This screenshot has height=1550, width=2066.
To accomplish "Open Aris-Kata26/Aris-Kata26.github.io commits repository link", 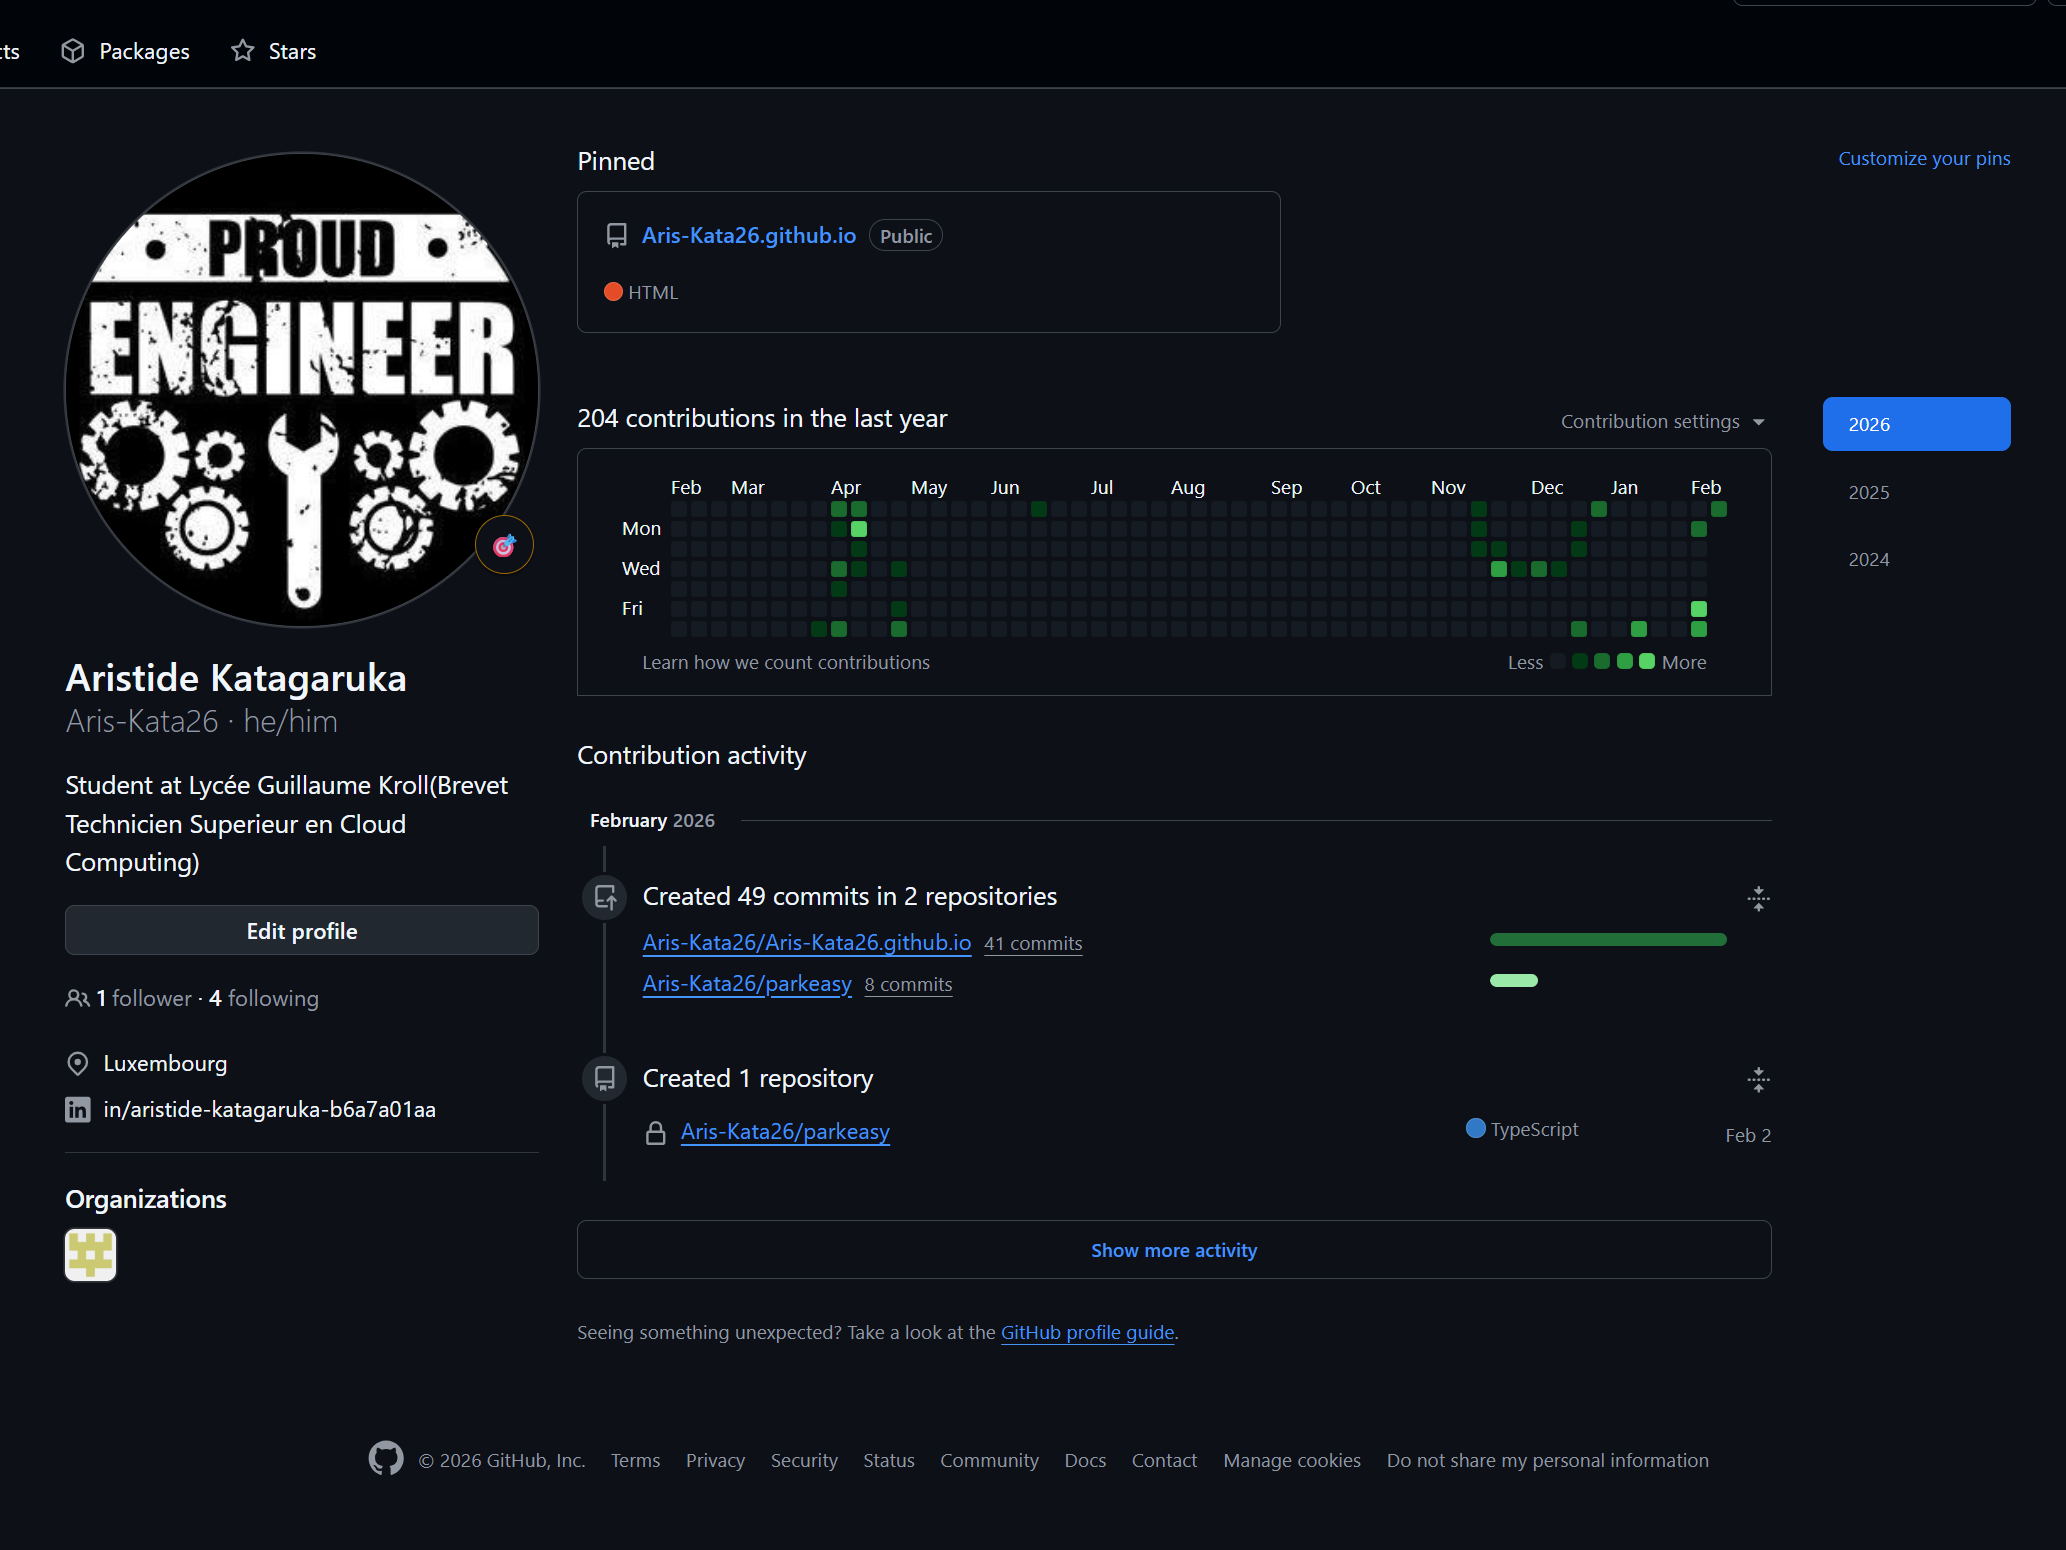I will point(807,942).
